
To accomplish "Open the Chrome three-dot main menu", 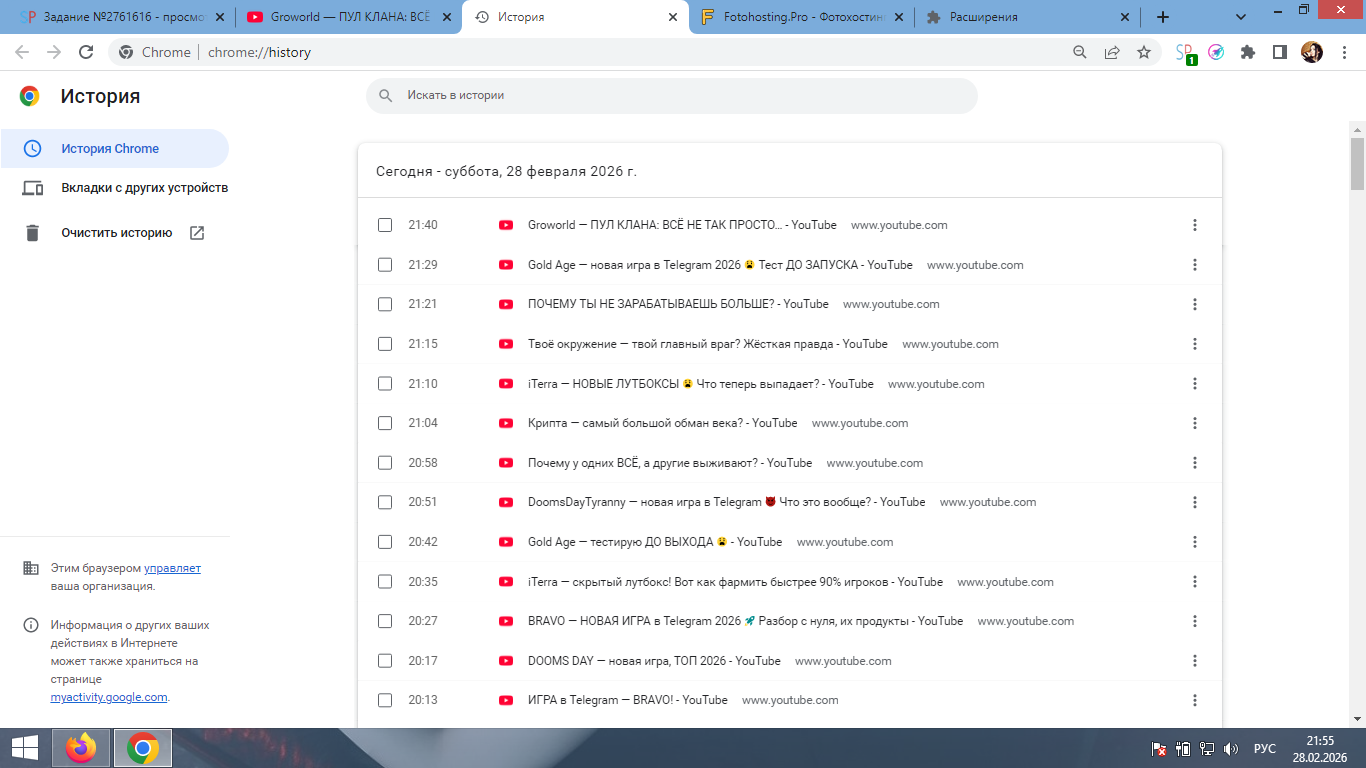I will coord(1344,52).
